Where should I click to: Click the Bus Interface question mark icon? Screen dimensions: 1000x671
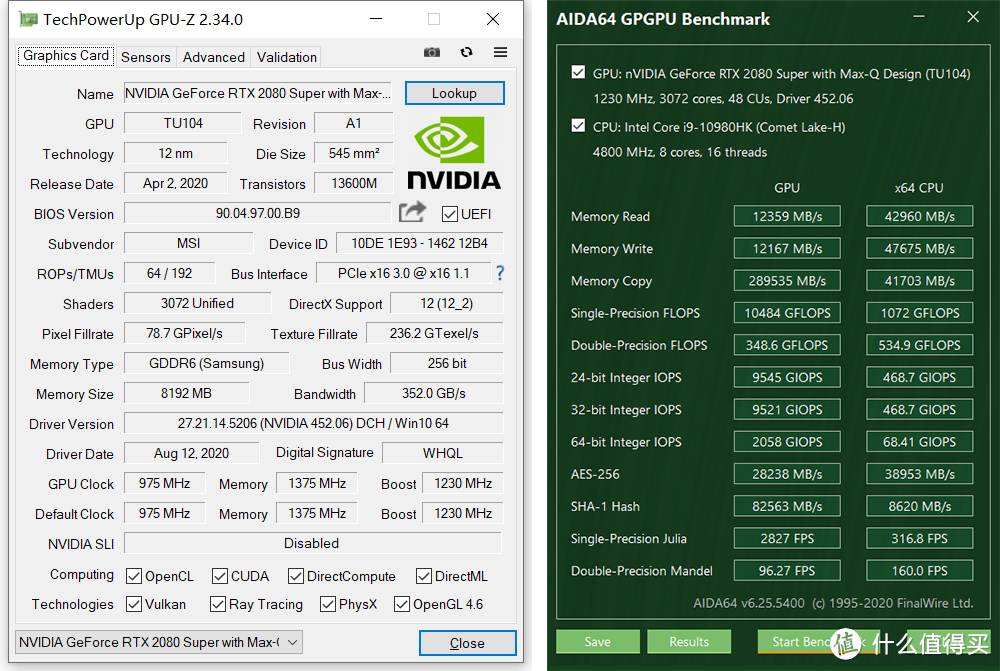500,273
